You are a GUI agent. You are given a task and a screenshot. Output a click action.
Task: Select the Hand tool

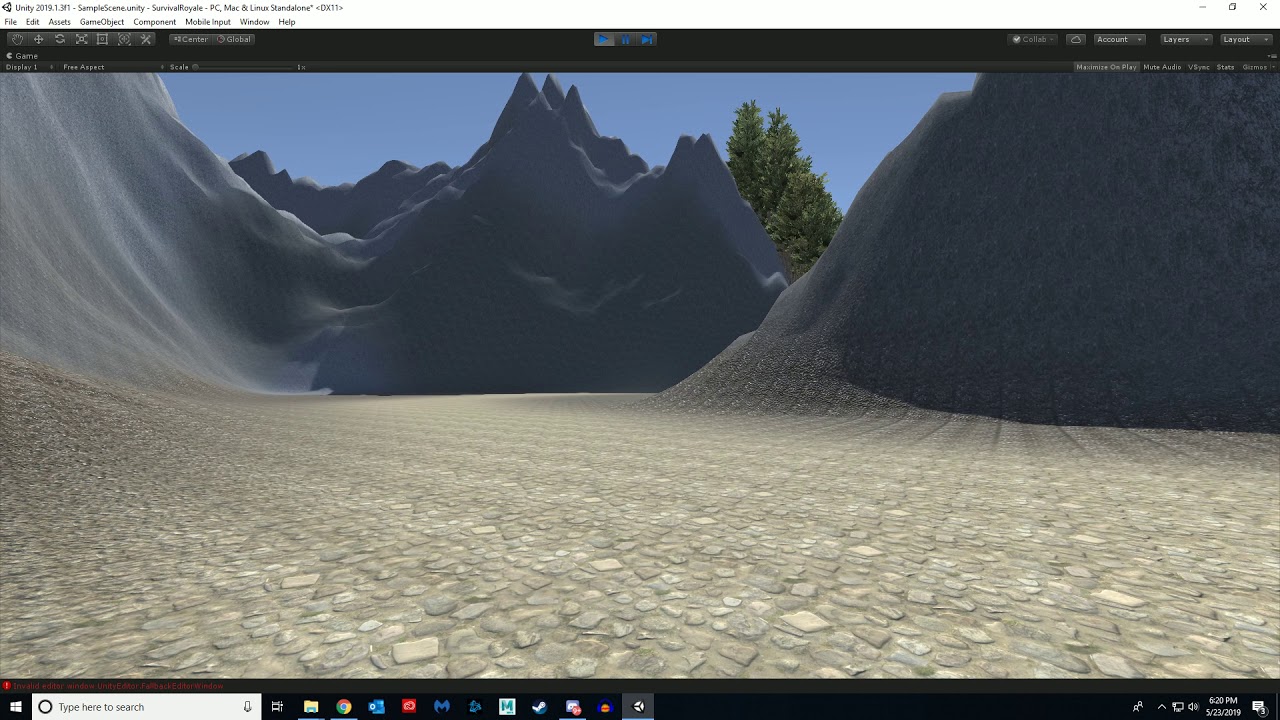click(x=17, y=39)
